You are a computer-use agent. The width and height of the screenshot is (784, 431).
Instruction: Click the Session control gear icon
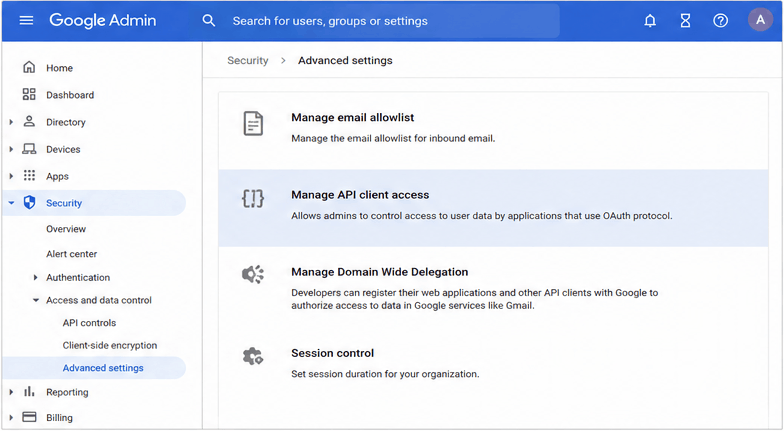(253, 356)
